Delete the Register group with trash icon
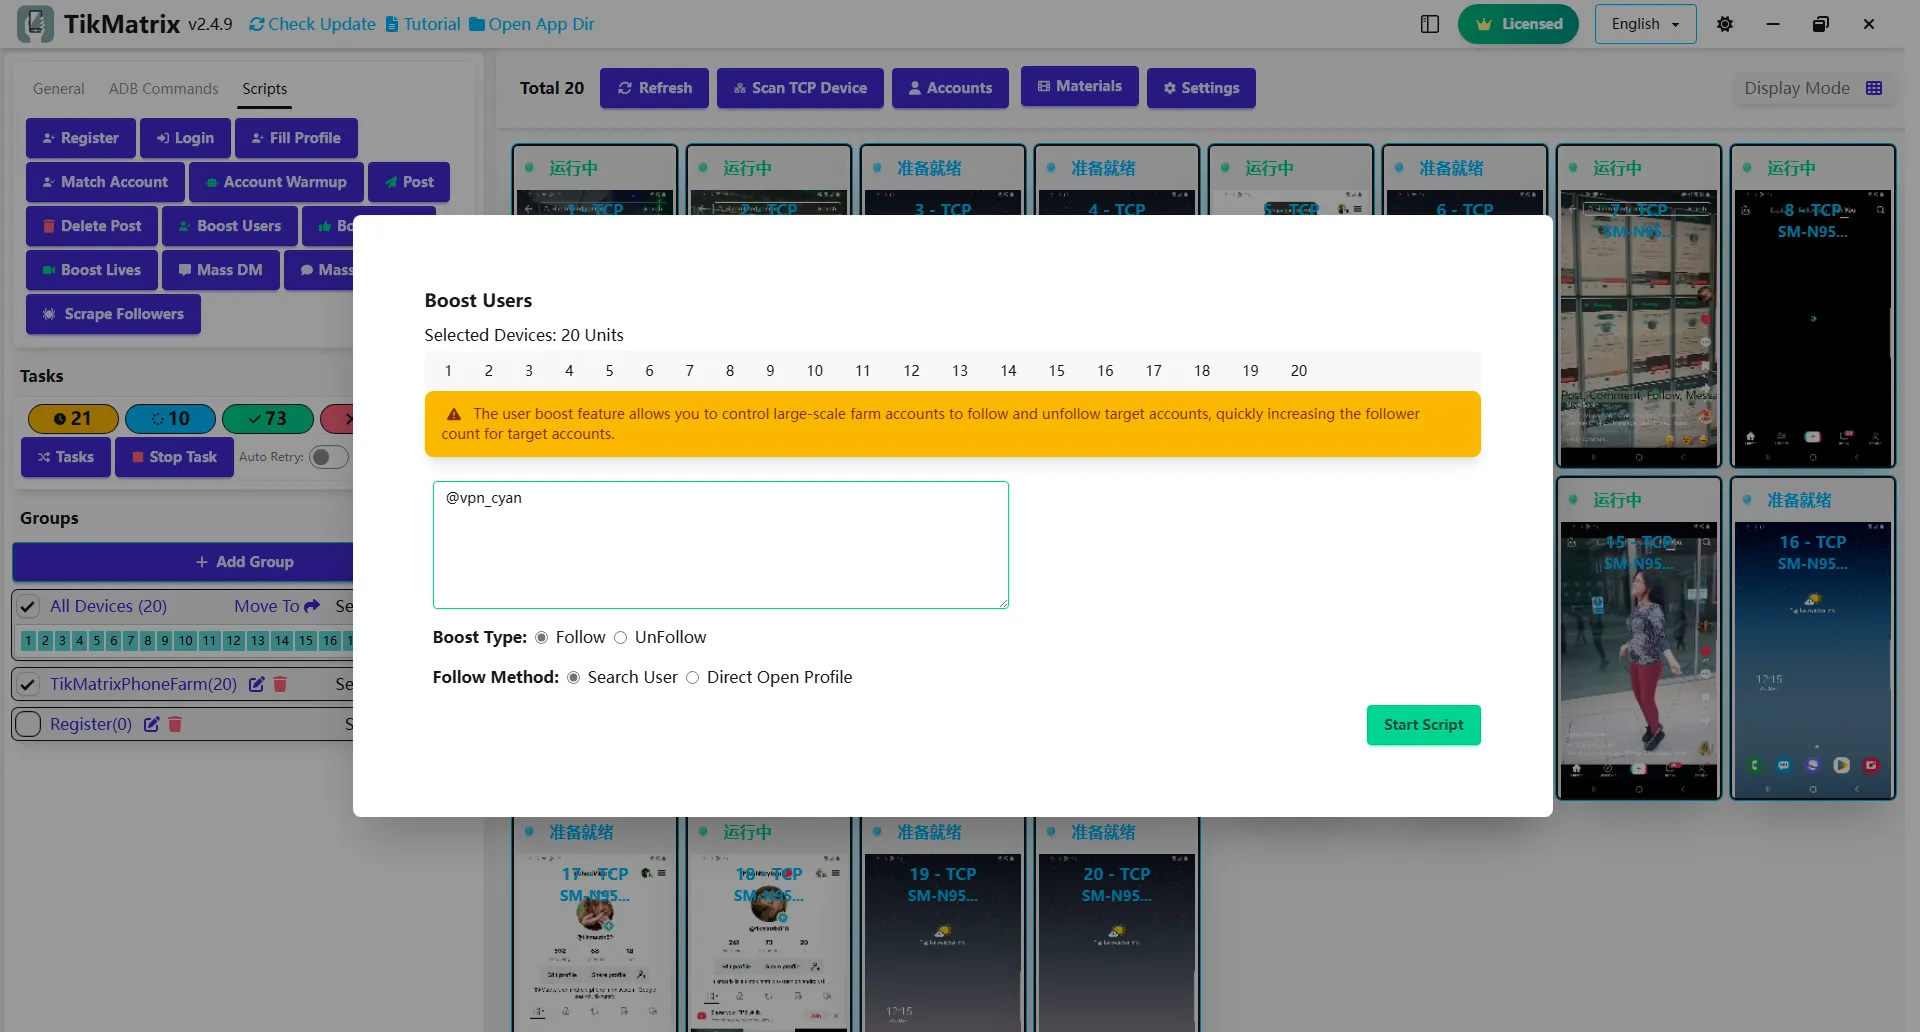 click(x=175, y=724)
